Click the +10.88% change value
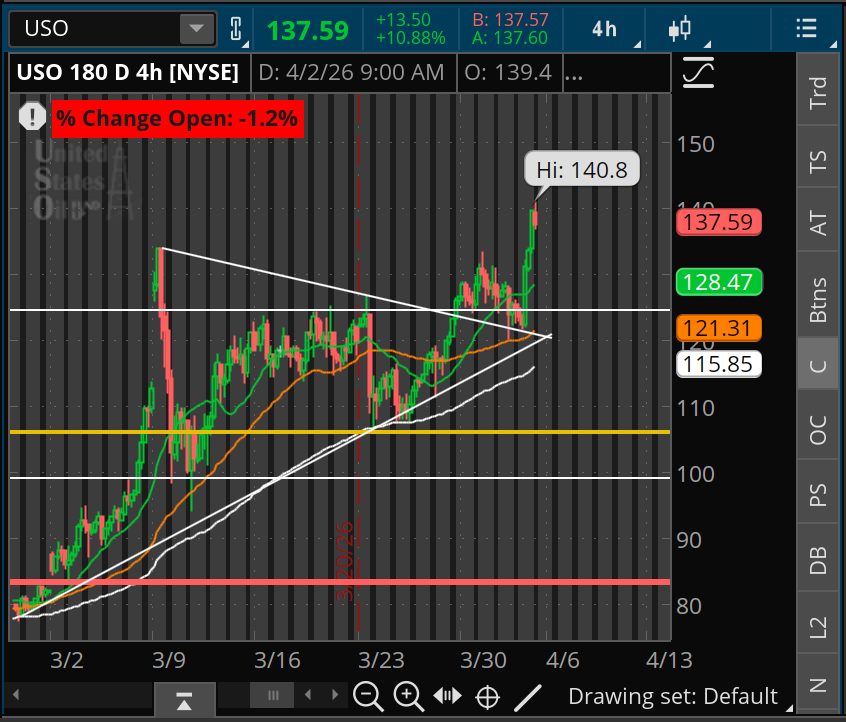The height and width of the screenshot is (722, 846). 411,38
